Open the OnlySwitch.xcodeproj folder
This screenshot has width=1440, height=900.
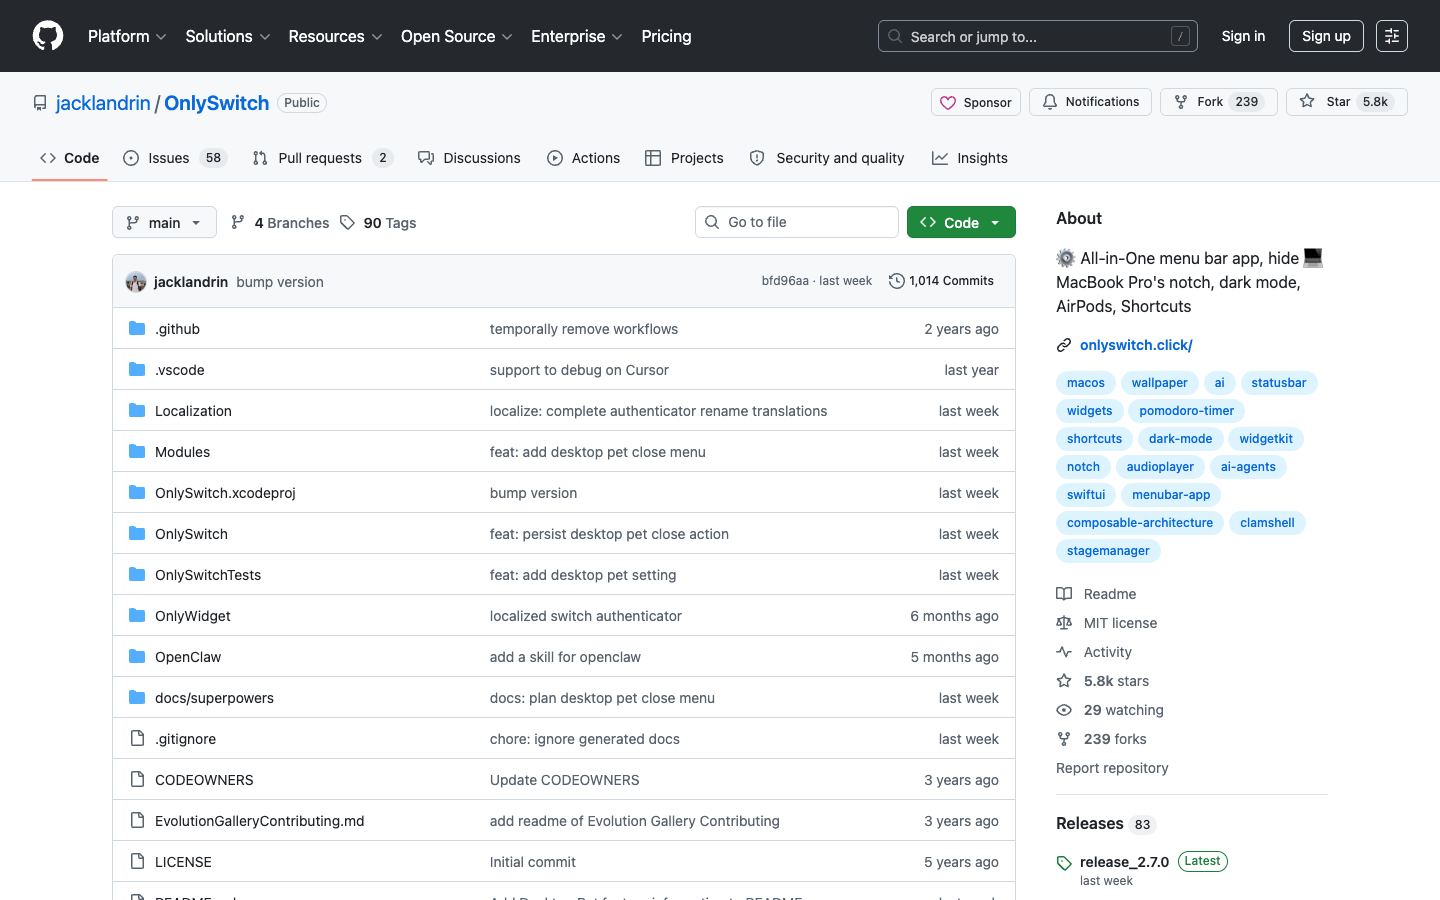click(x=225, y=493)
